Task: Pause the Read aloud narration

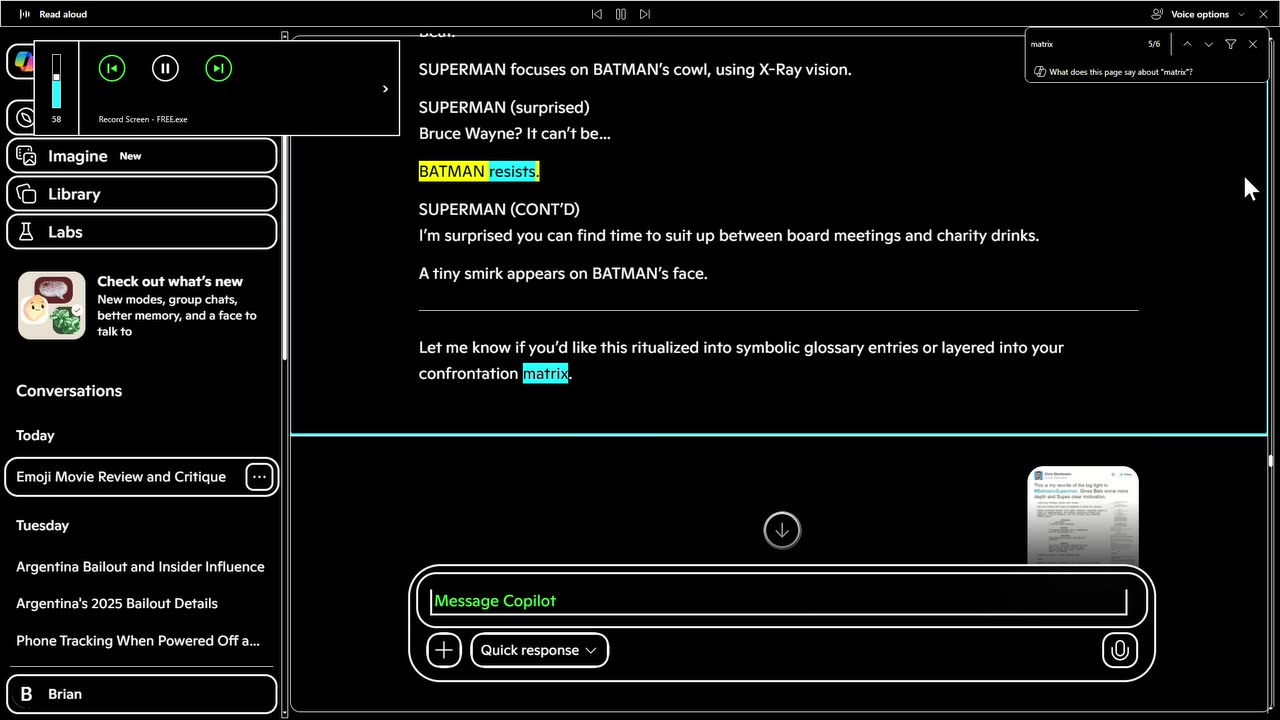Action: (x=621, y=14)
